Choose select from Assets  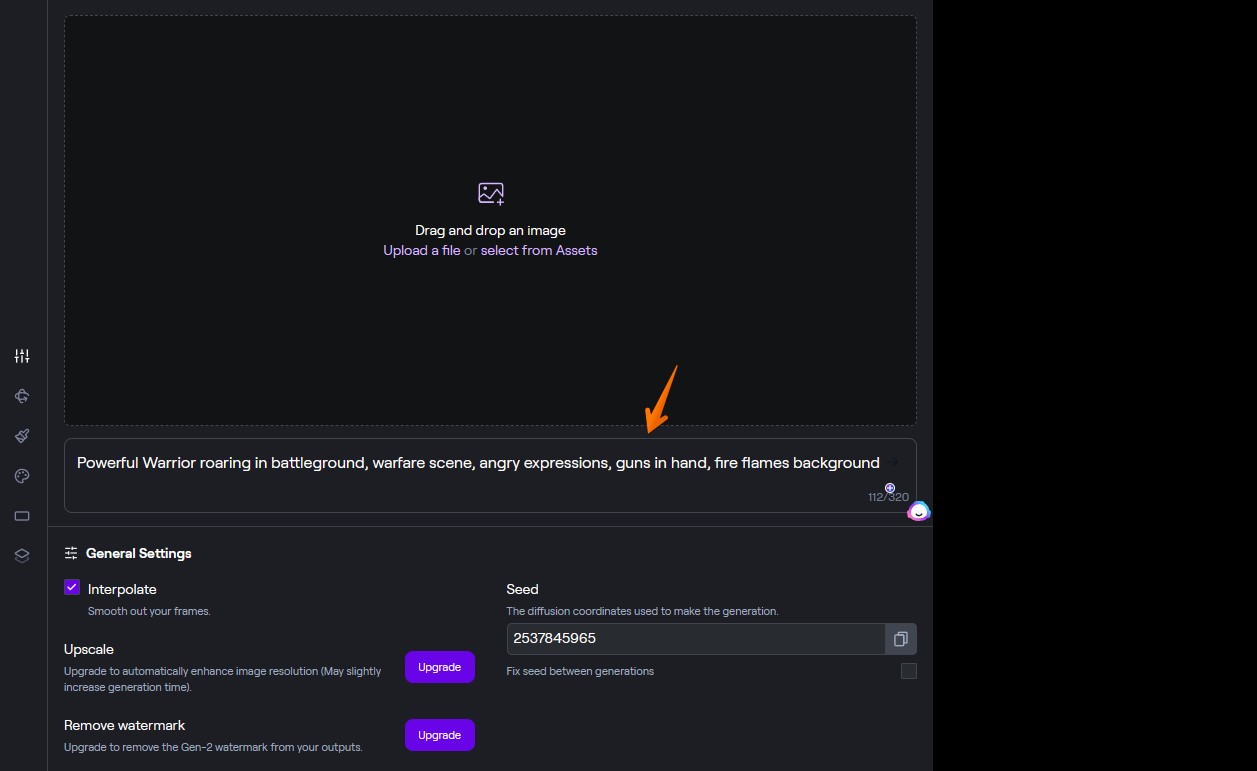pos(539,250)
